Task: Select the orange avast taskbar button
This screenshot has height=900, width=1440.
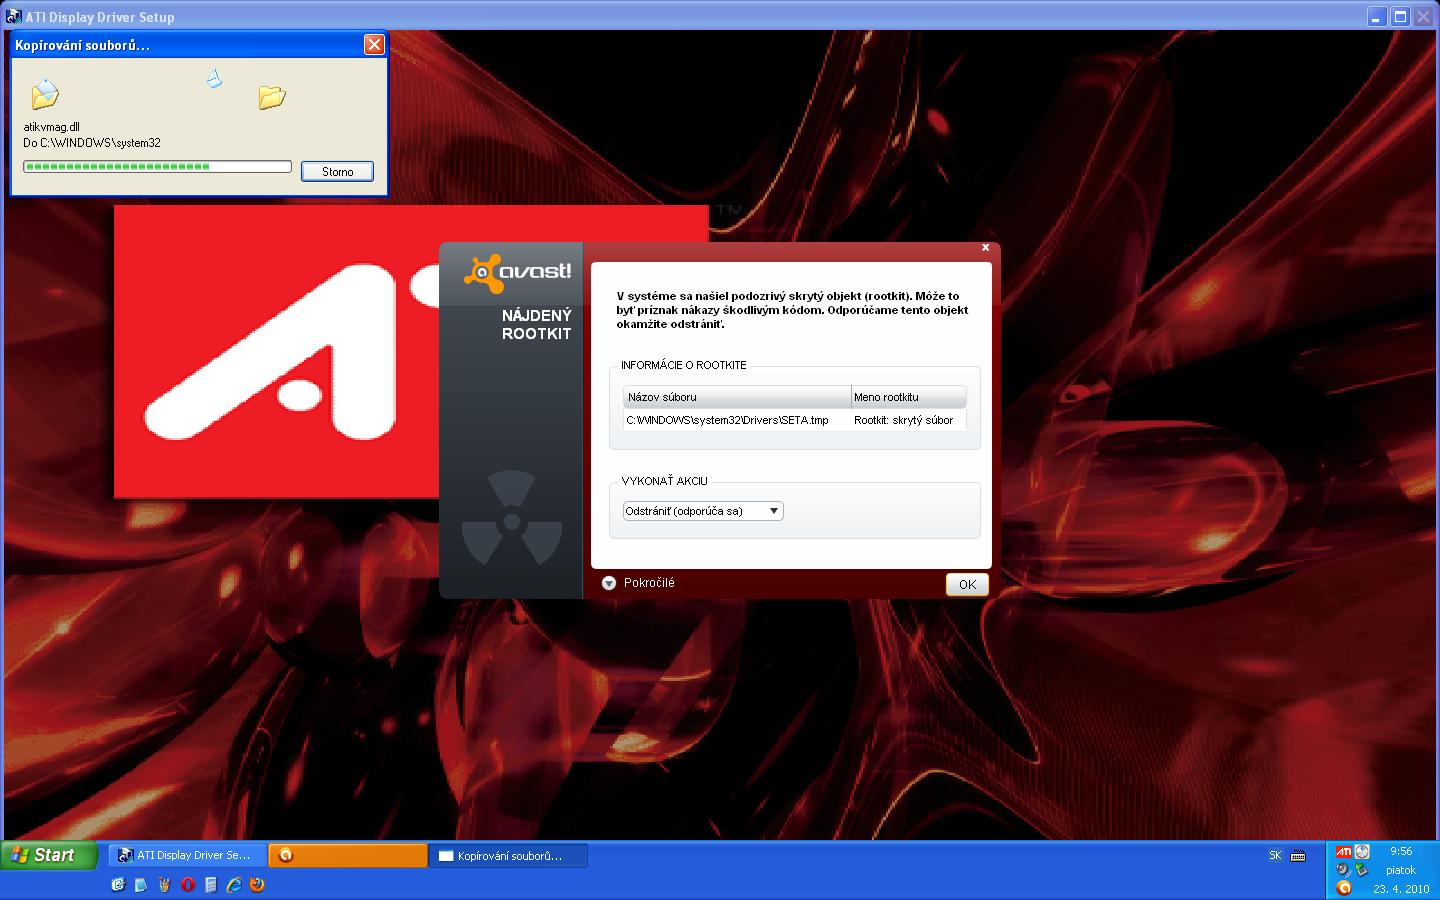Action: click(348, 856)
